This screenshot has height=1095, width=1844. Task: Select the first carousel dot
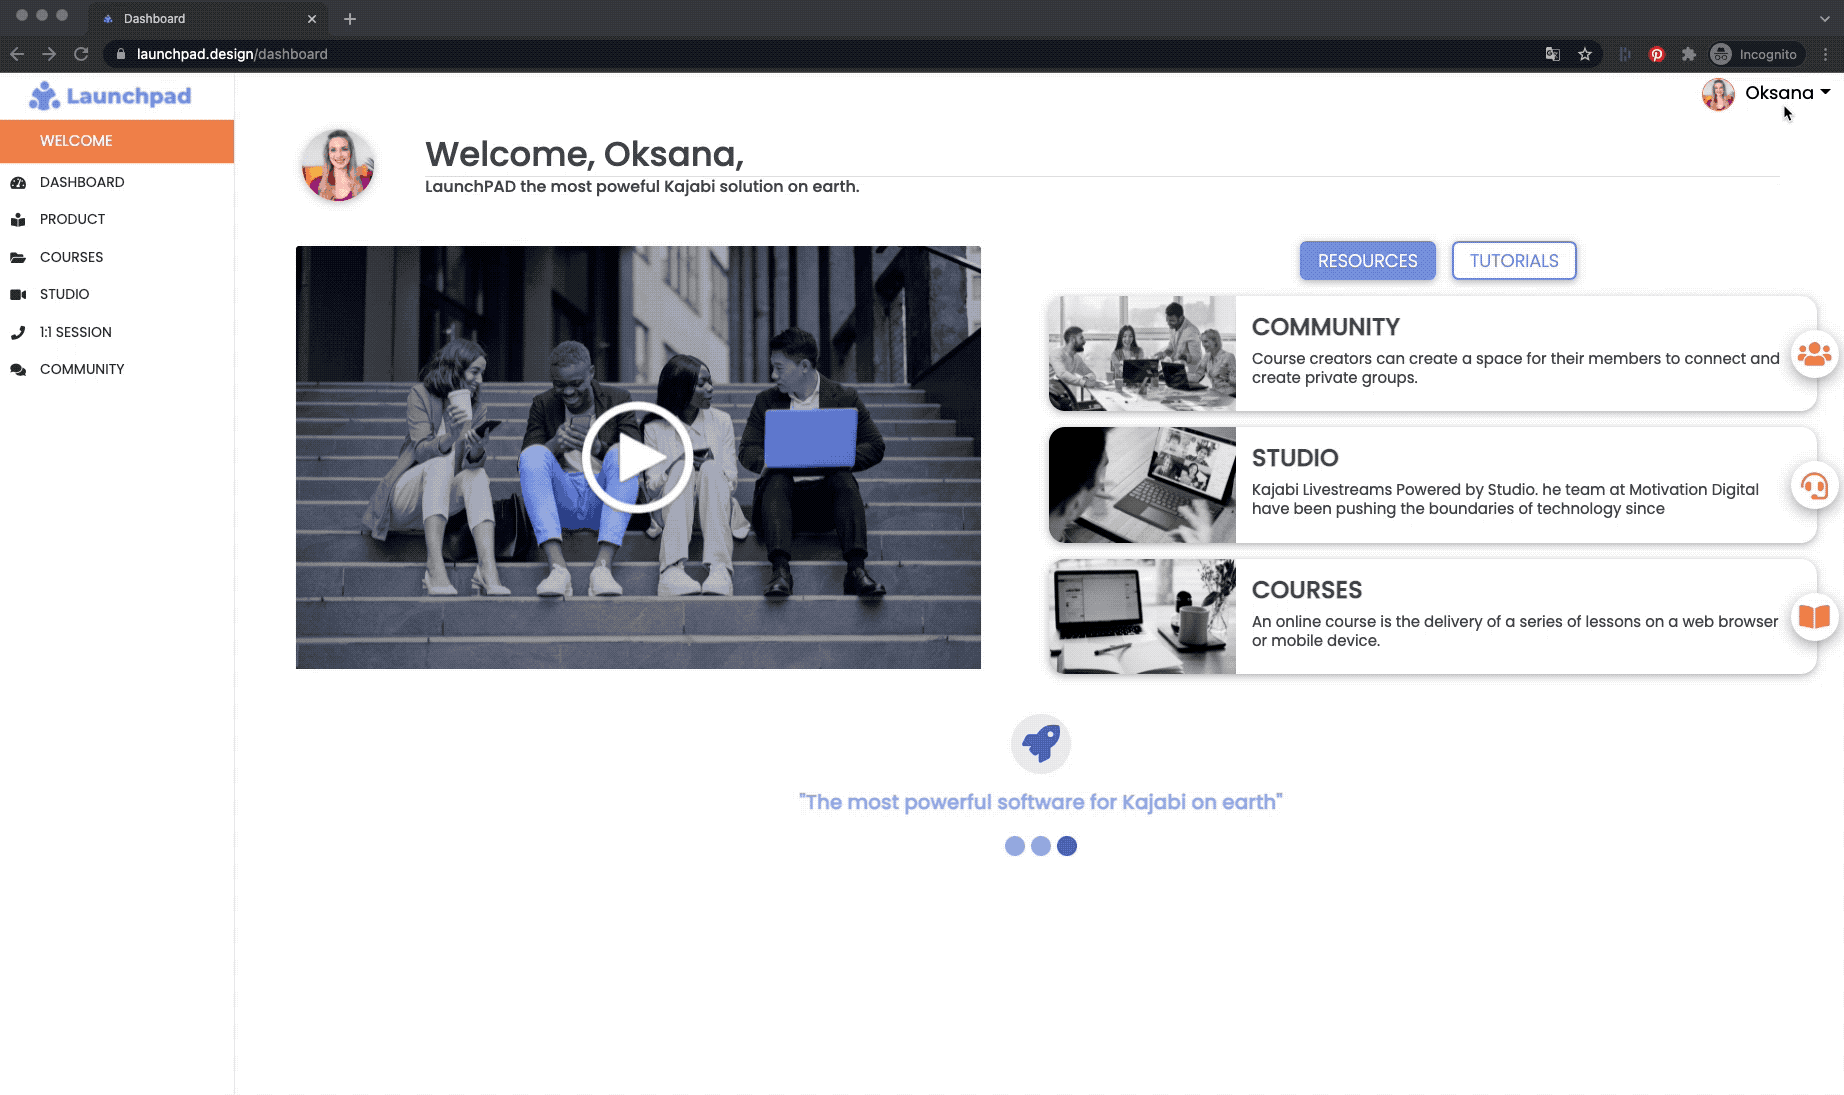click(x=1015, y=846)
